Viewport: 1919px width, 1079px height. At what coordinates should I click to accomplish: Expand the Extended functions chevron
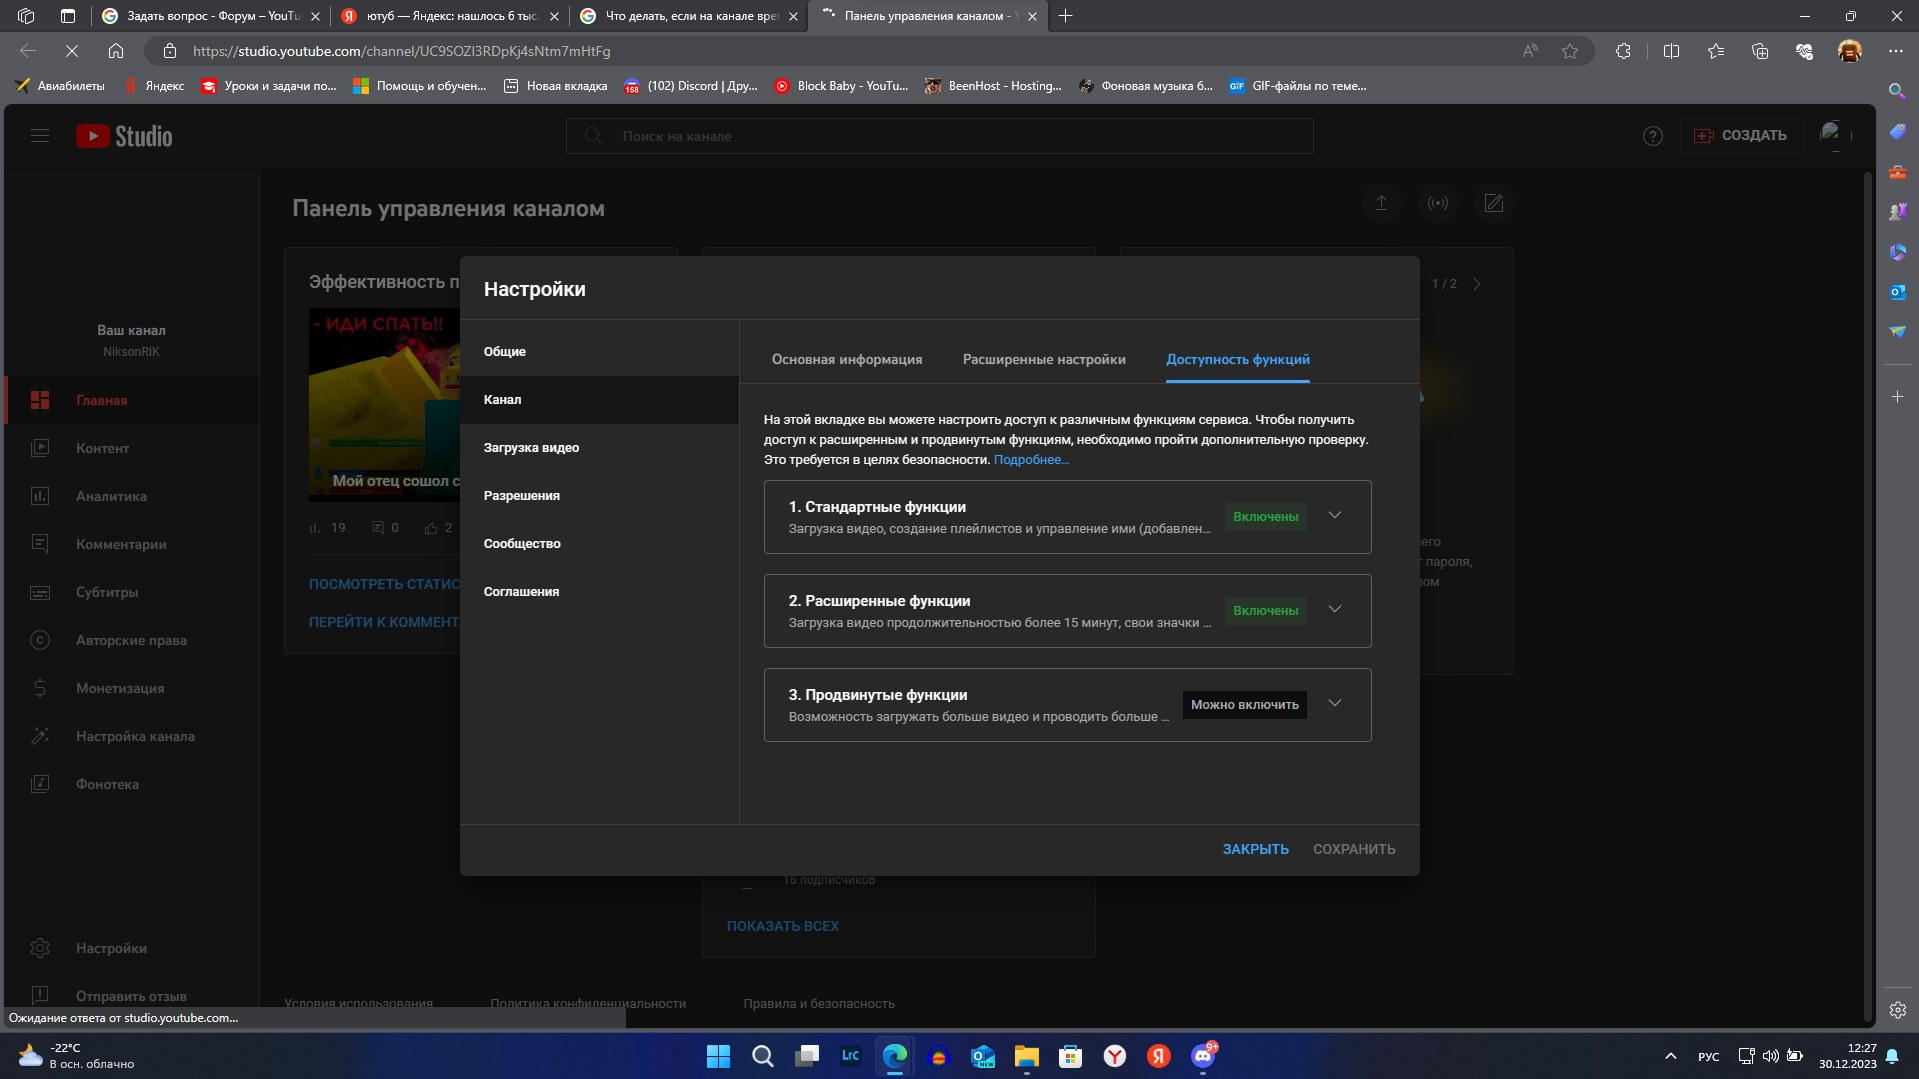pos(1334,610)
